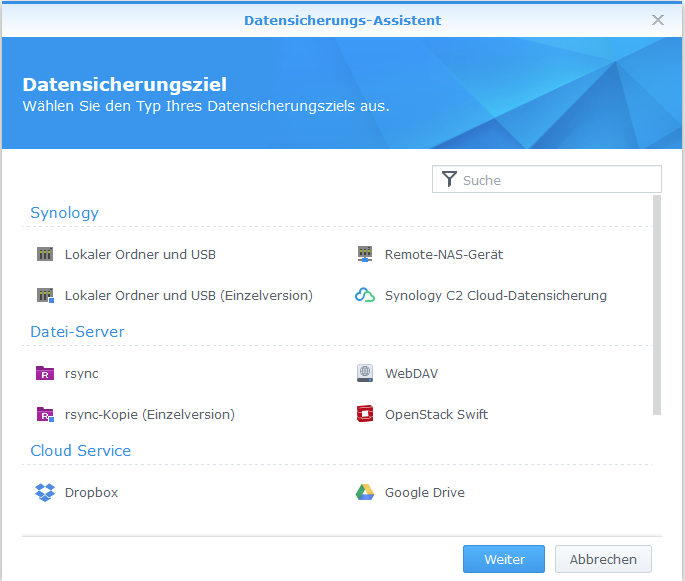
Task: Click the Abbrechen button
Action: tap(603, 559)
